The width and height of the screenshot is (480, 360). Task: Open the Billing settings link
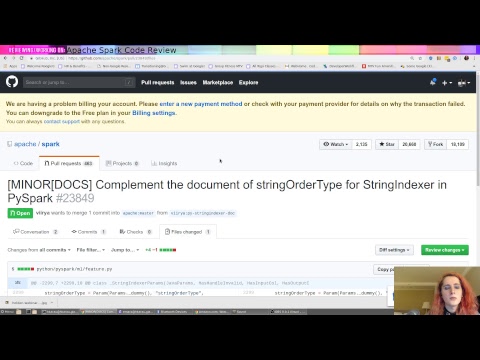pyautogui.click(x=154, y=113)
